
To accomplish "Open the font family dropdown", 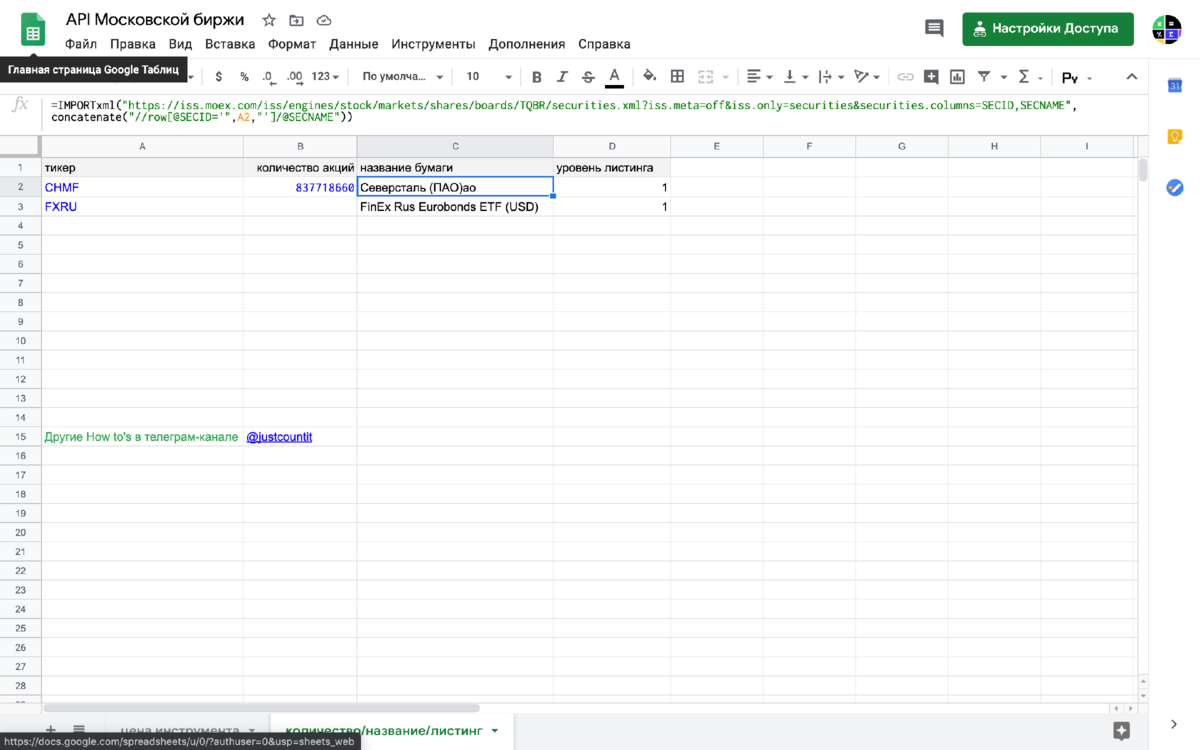I will click(403, 77).
